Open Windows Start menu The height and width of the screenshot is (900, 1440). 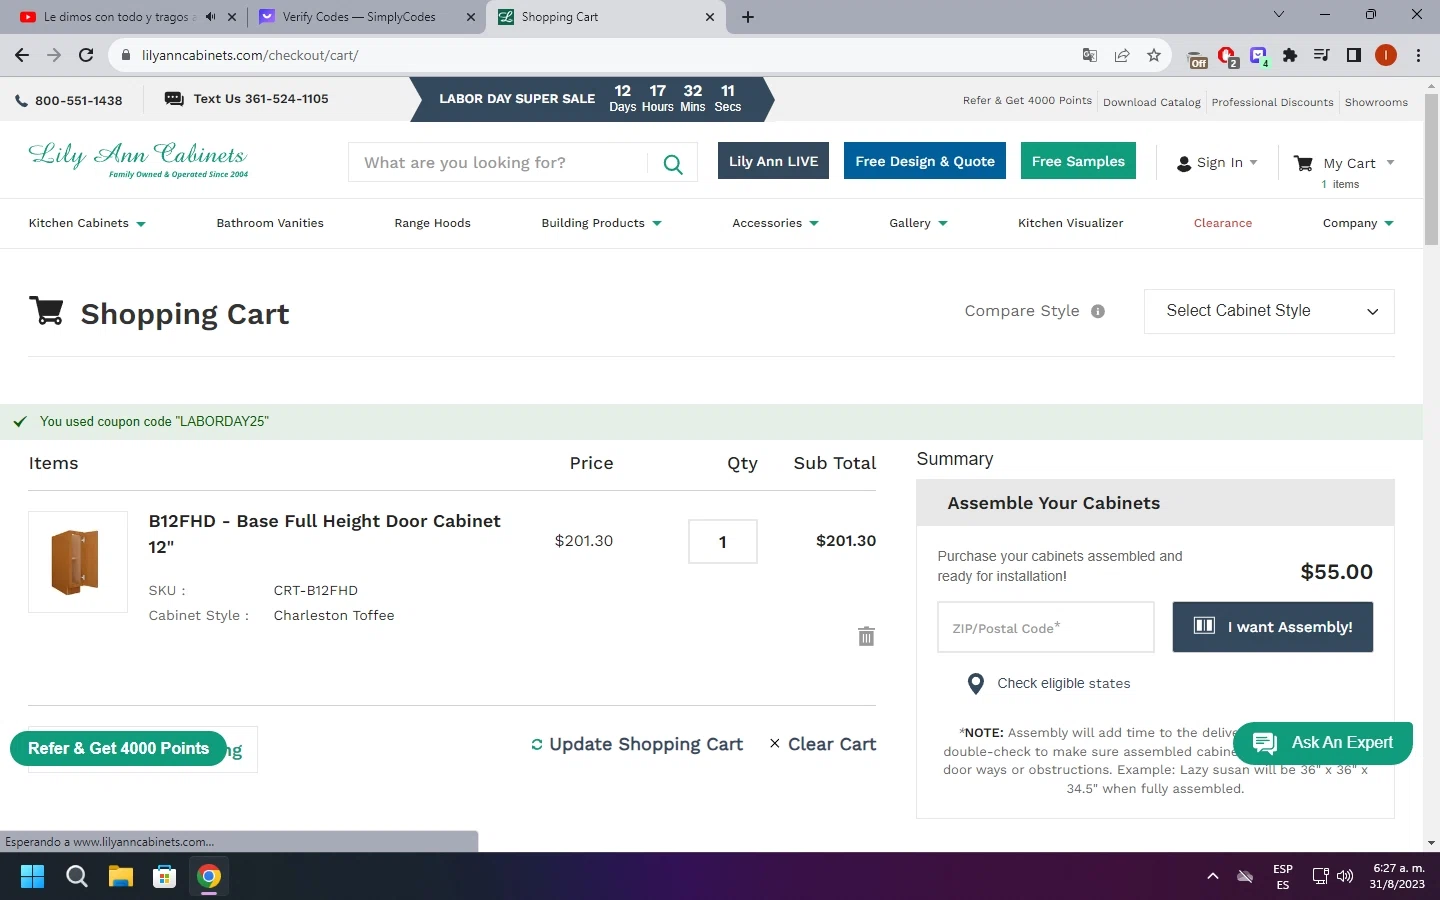tap(32, 877)
